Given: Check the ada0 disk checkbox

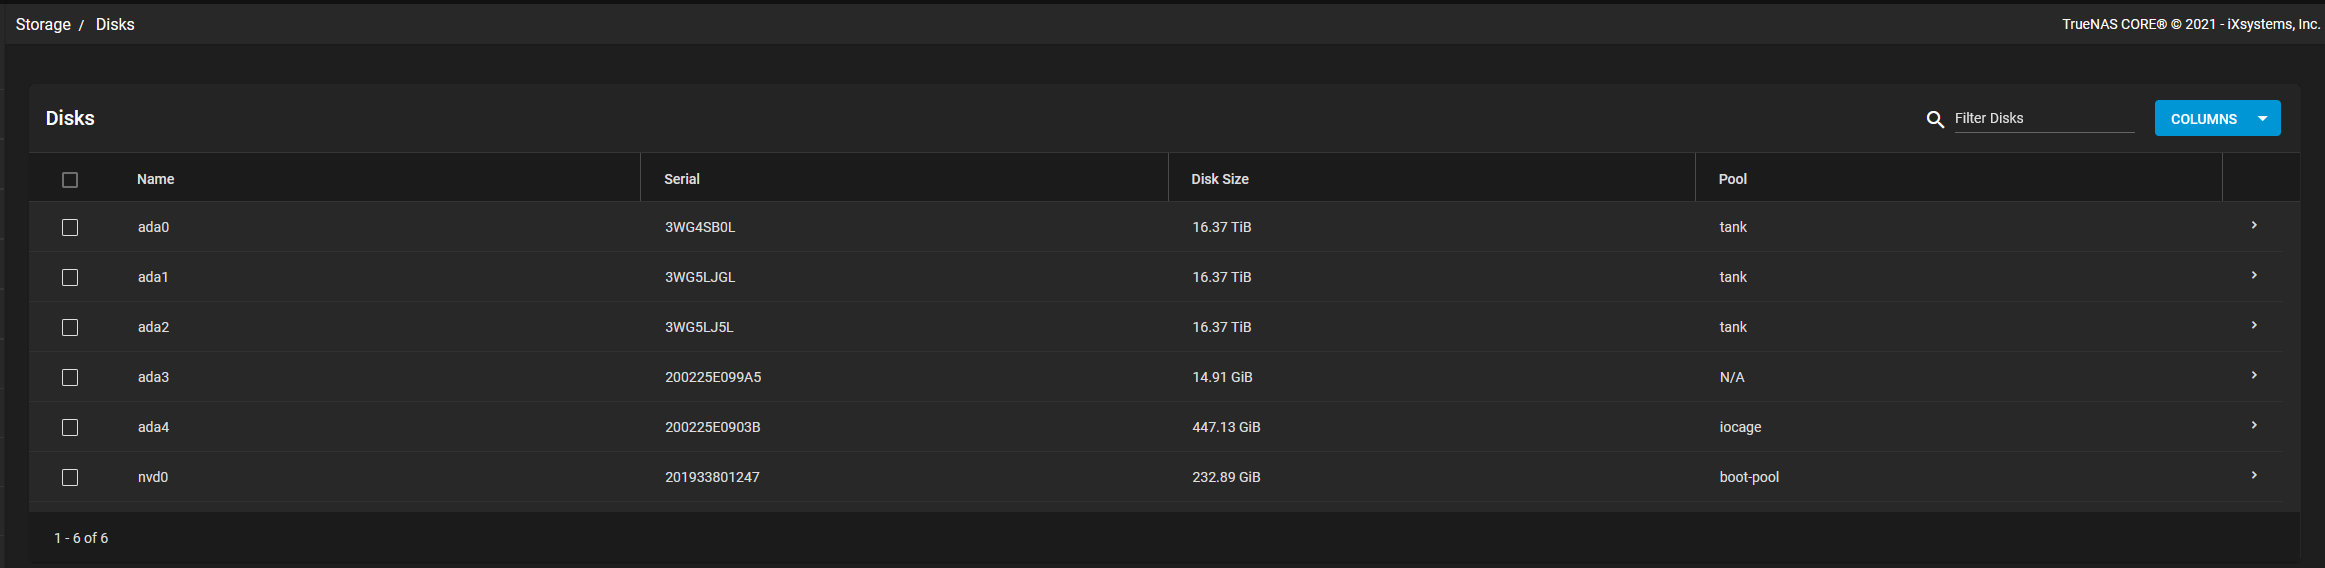Looking at the screenshot, I should click(x=70, y=228).
